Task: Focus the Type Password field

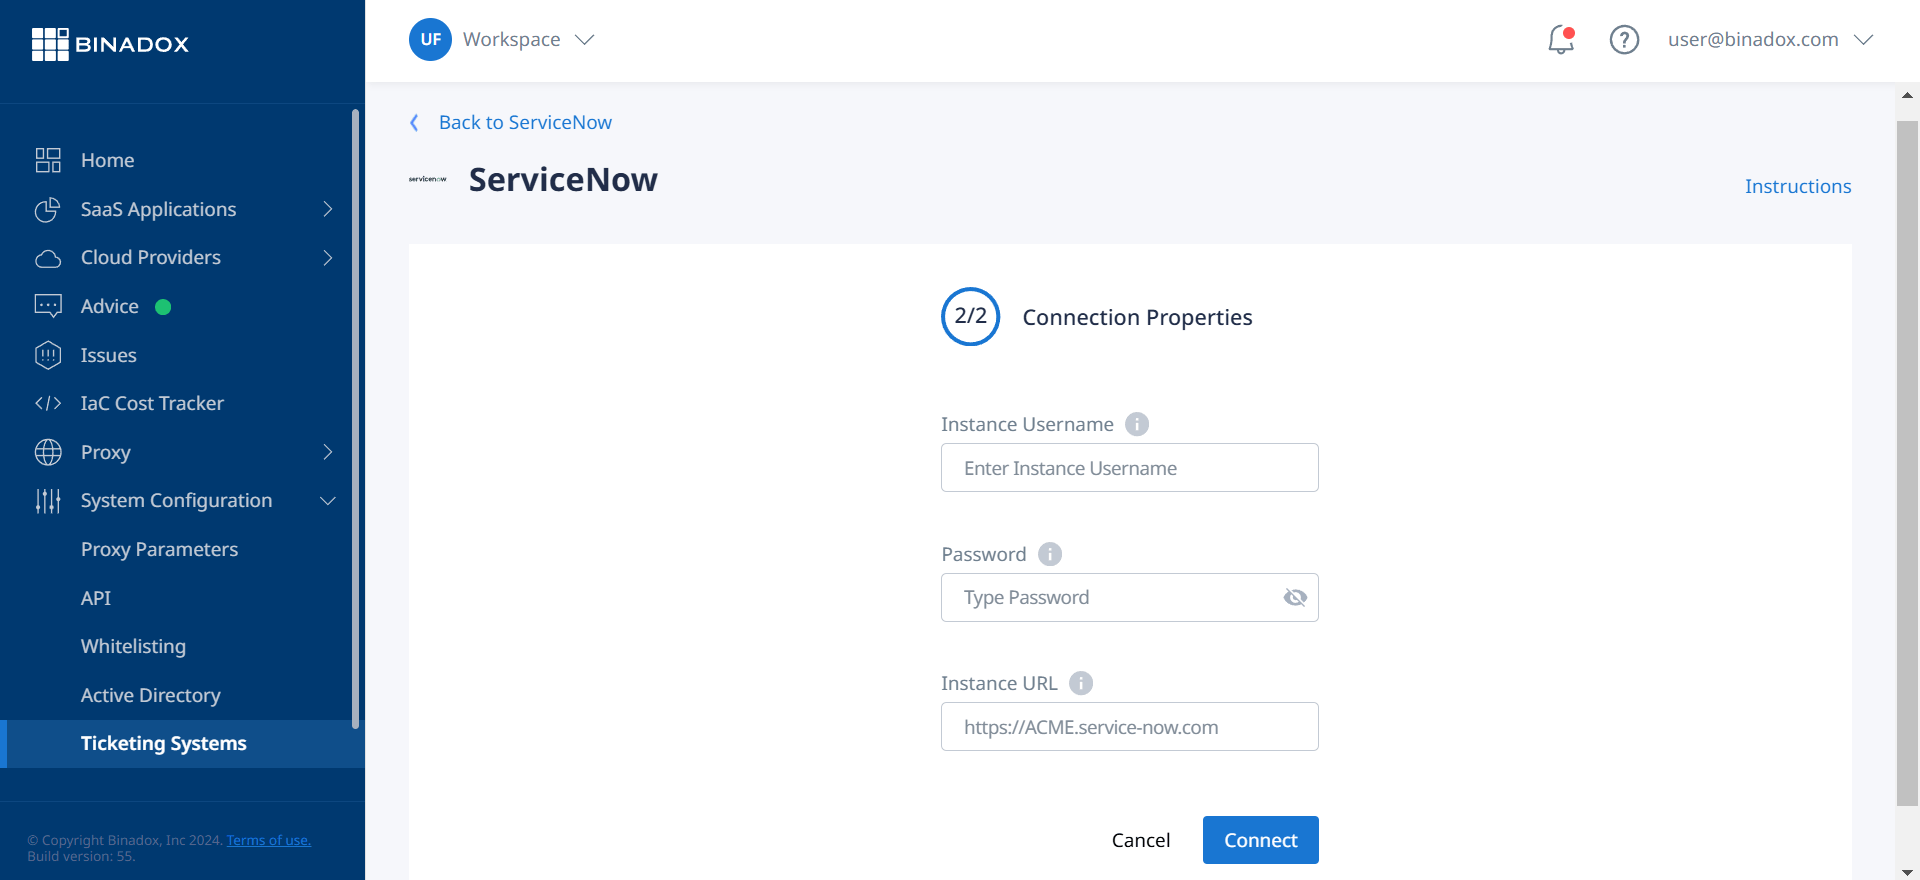Action: point(1129,597)
